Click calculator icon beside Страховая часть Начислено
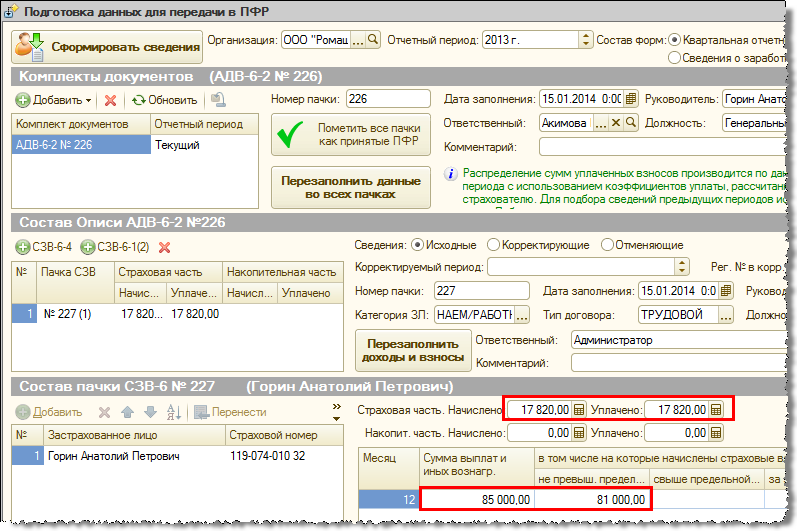The width and height of the screenshot is (797, 531). (580, 409)
